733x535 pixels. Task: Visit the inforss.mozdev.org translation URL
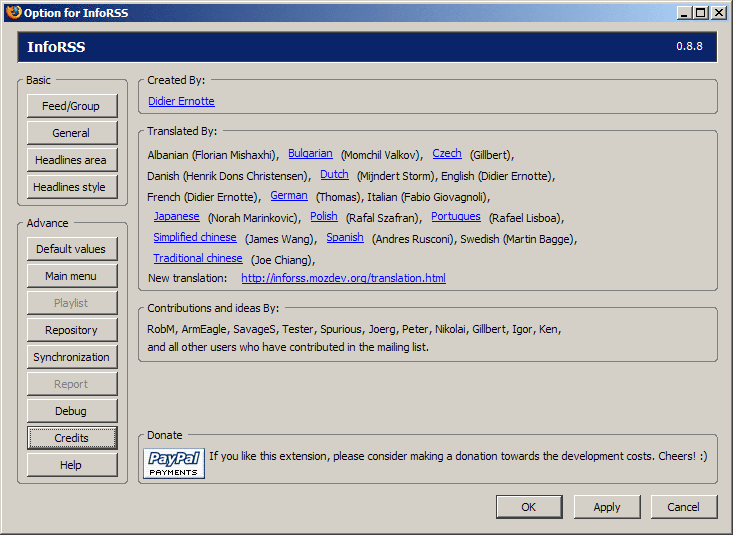point(343,278)
